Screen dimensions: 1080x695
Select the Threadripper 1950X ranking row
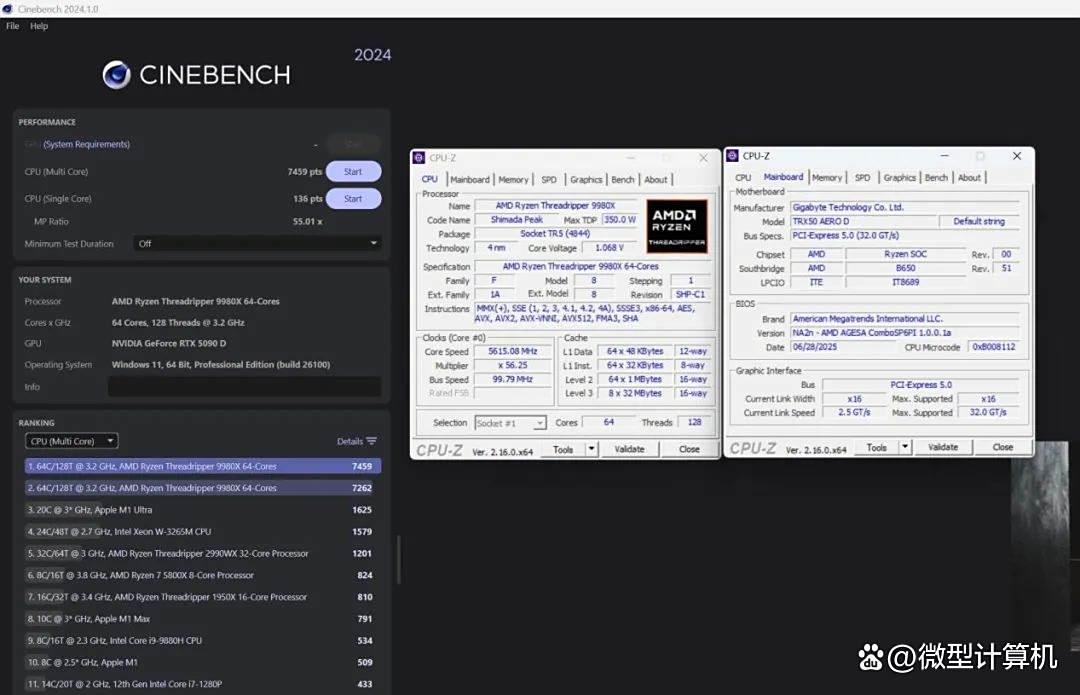point(202,597)
